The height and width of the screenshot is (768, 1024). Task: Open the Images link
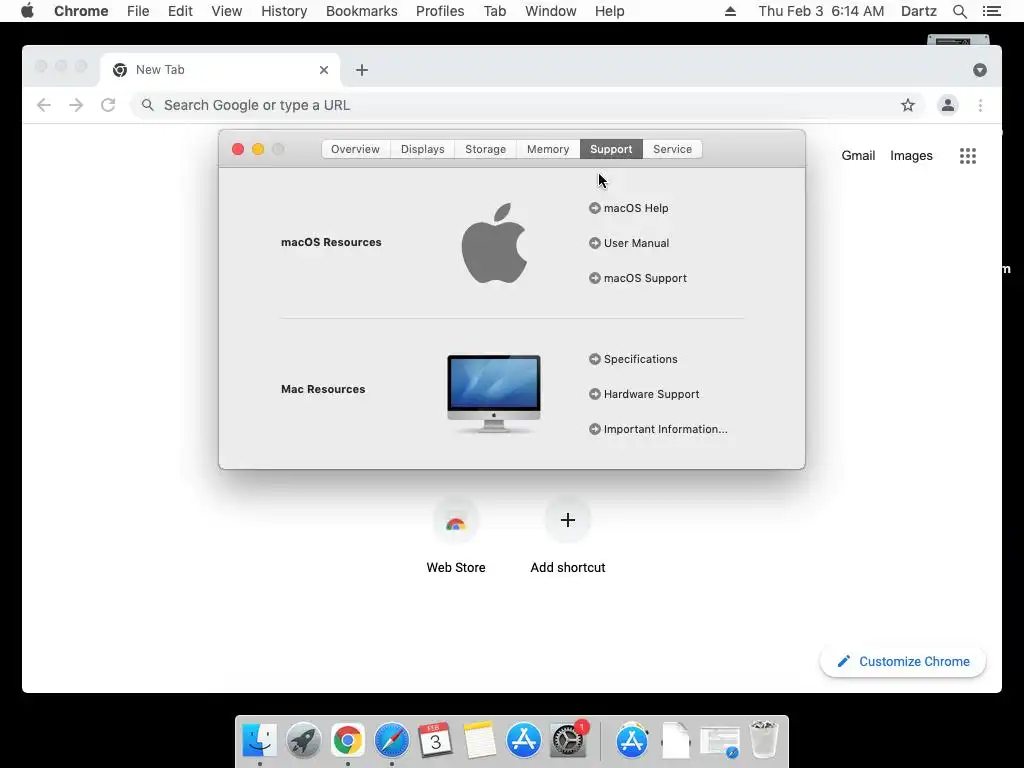(x=911, y=155)
